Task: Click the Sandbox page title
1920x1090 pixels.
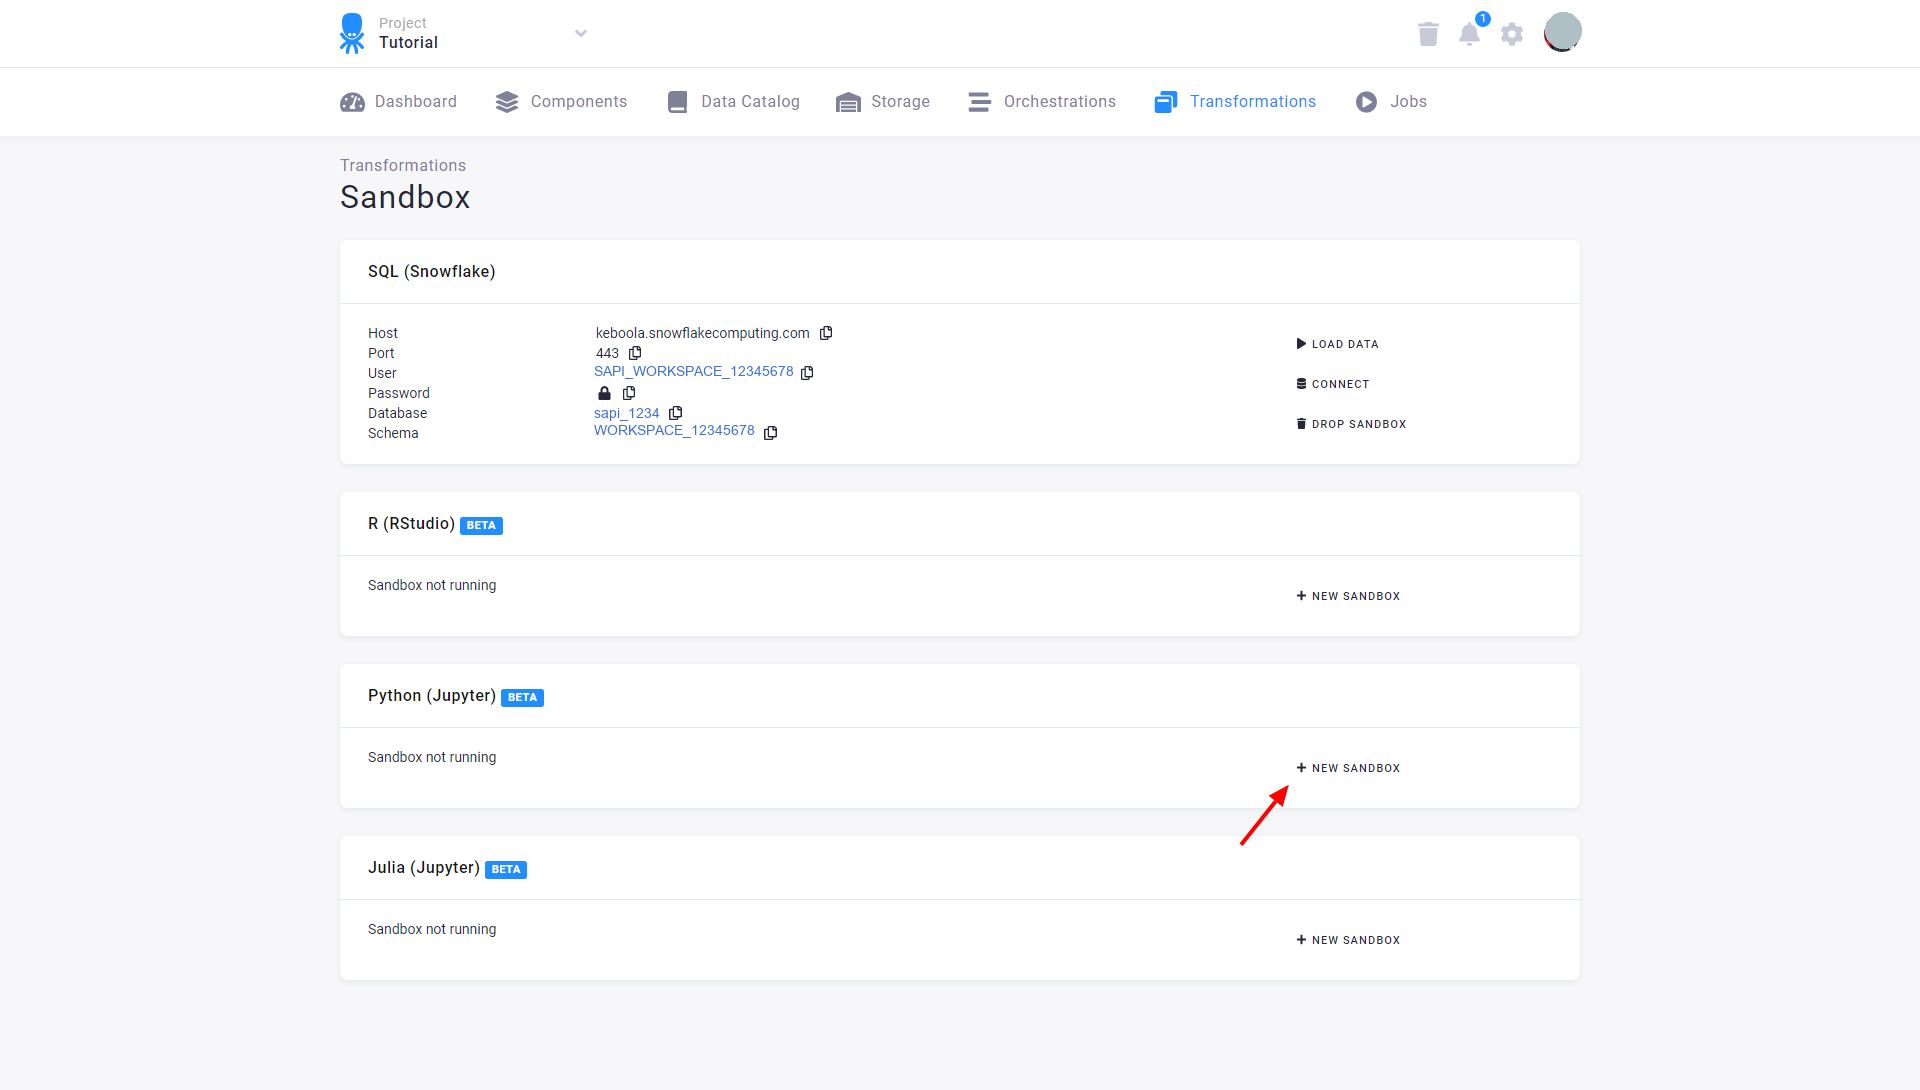Action: coord(405,198)
